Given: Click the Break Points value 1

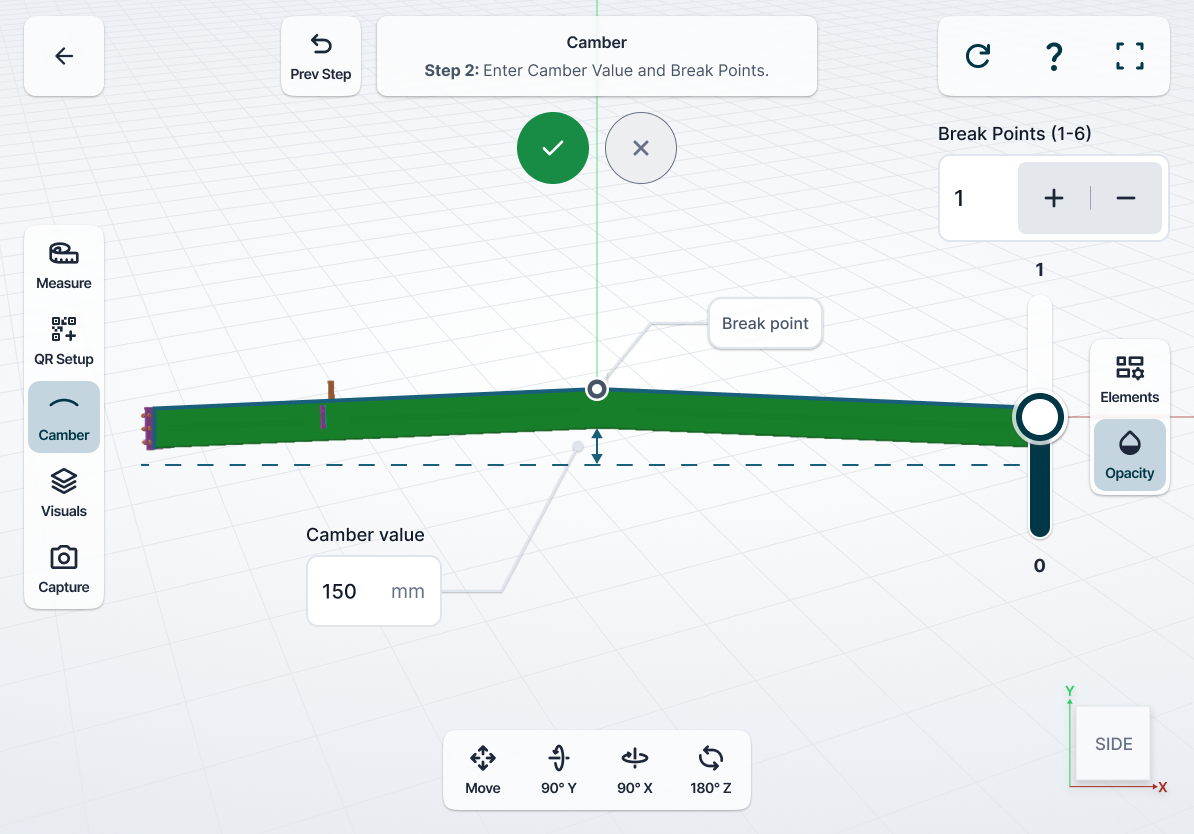Looking at the screenshot, I should tap(959, 198).
